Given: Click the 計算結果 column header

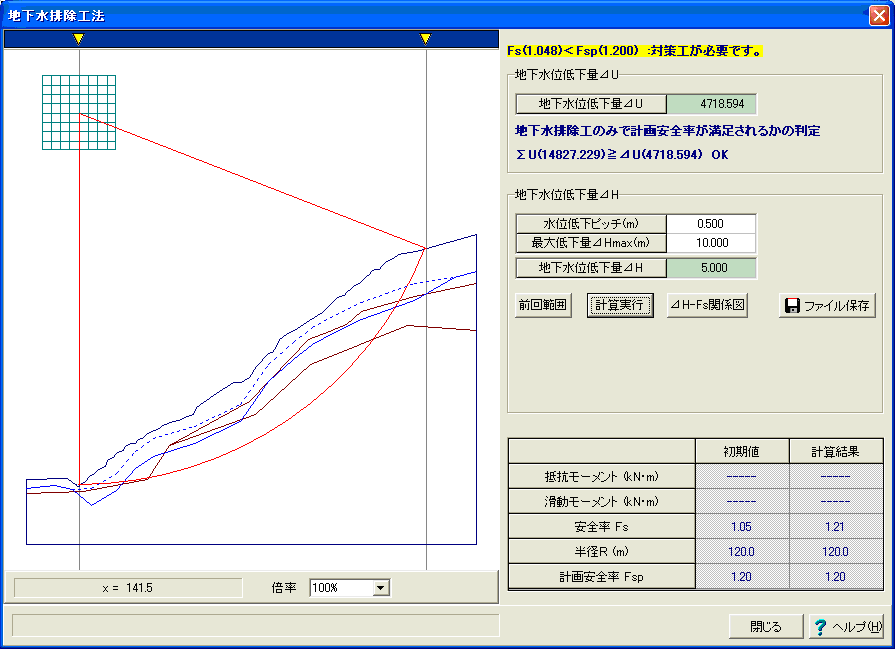Looking at the screenshot, I should click(835, 452).
